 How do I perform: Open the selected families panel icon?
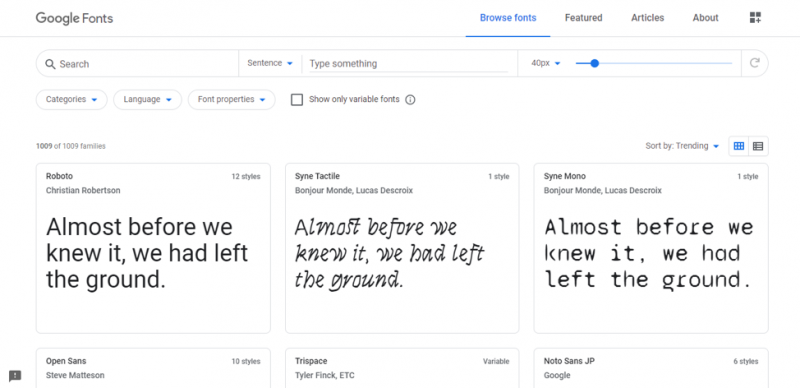[x=755, y=18]
